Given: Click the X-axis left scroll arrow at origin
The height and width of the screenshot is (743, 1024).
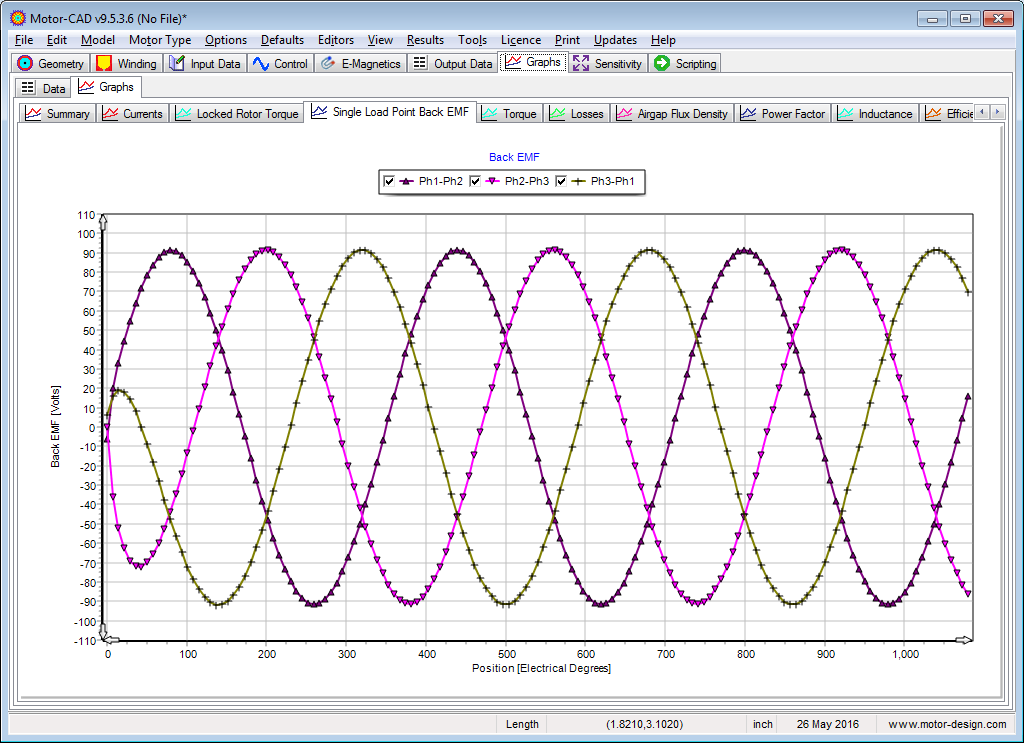Looking at the screenshot, I should click(x=112, y=640).
